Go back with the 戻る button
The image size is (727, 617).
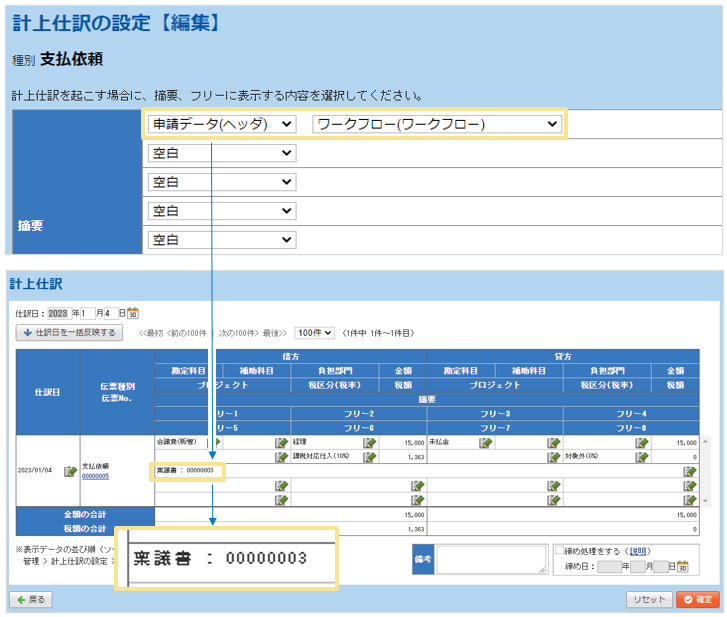pos(29,599)
